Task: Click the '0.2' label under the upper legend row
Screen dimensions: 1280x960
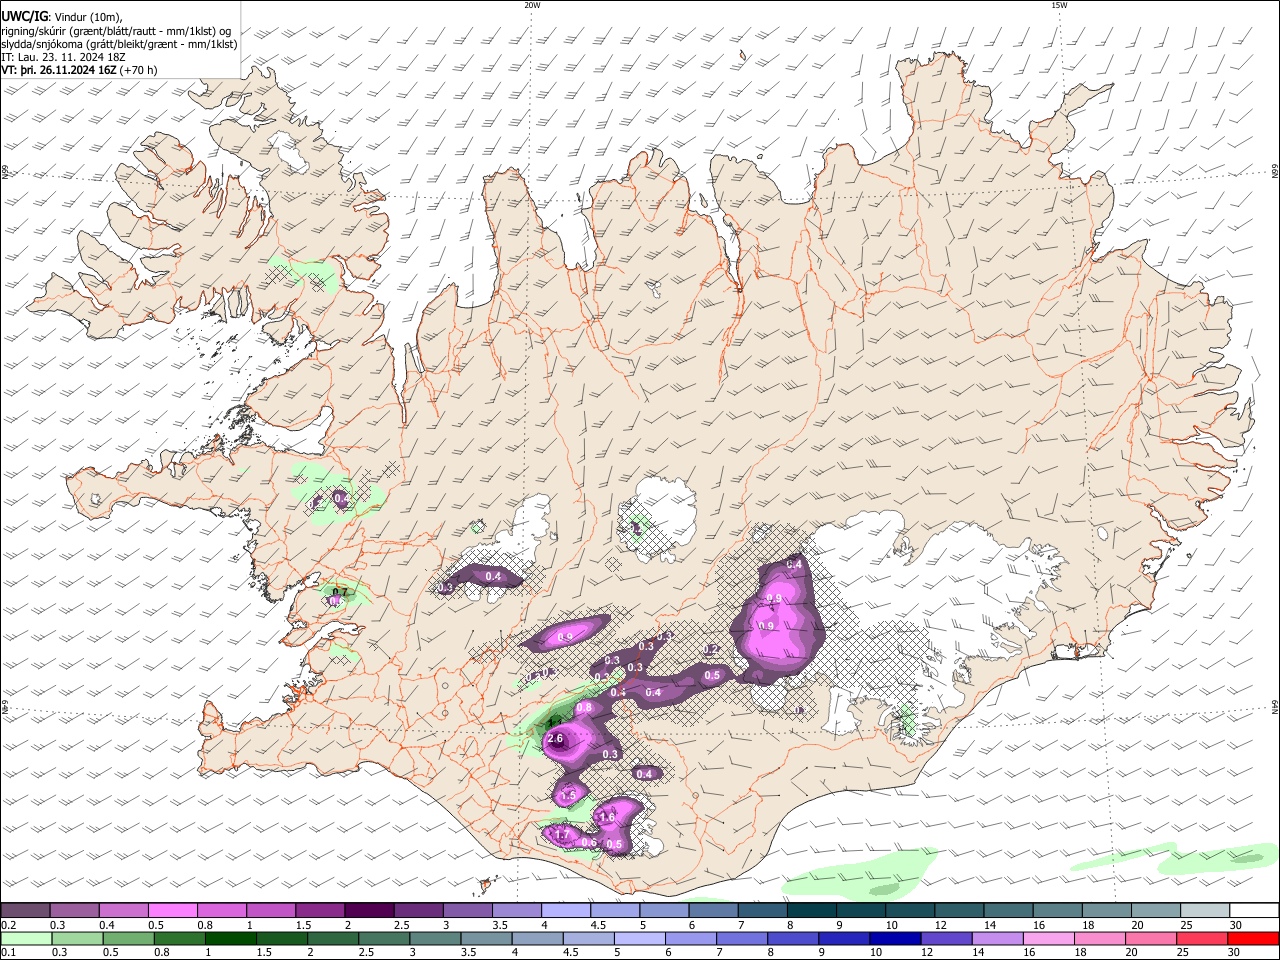Action: coord(9,924)
